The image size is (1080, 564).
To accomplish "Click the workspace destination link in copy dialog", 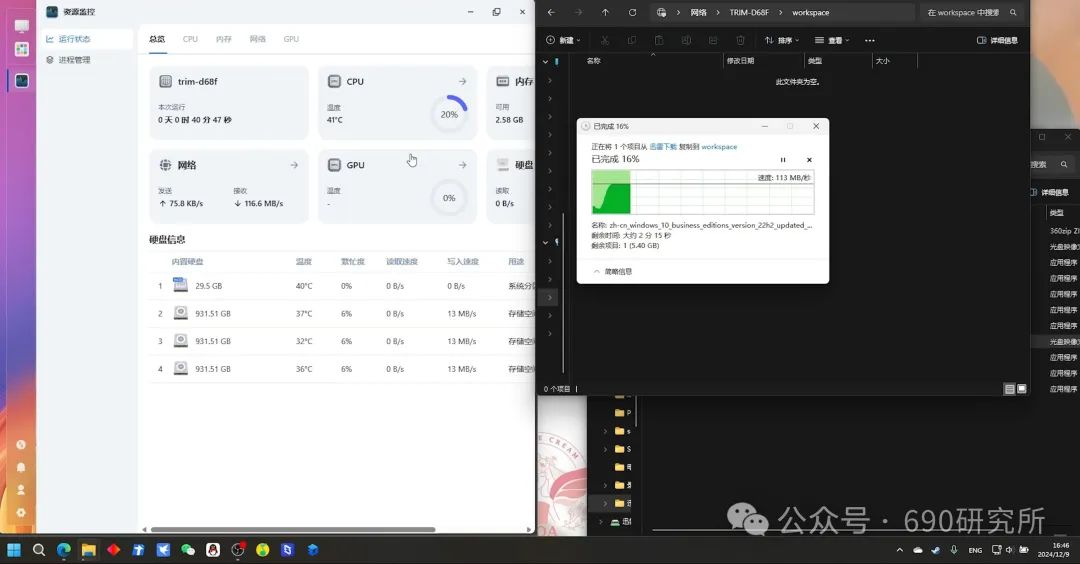I will click(x=719, y=147).
